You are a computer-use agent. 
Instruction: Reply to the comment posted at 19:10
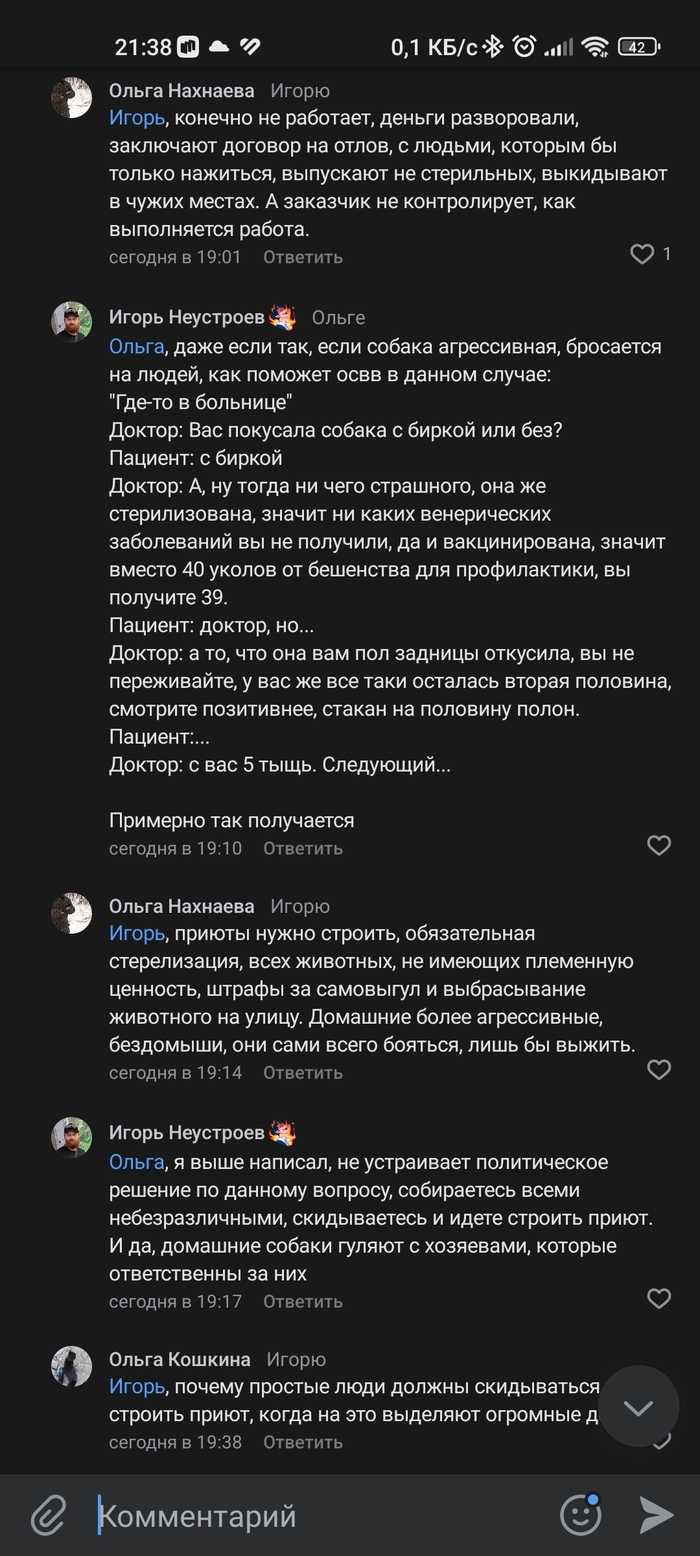(x=302, y=848)
